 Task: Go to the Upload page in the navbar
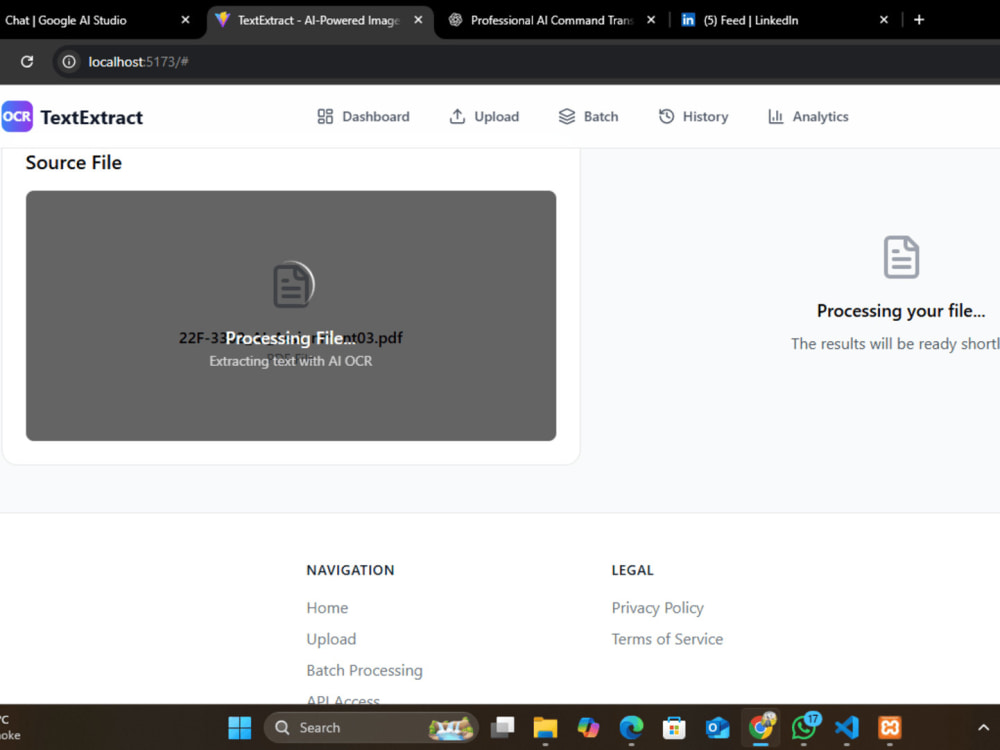coord(484,117)
